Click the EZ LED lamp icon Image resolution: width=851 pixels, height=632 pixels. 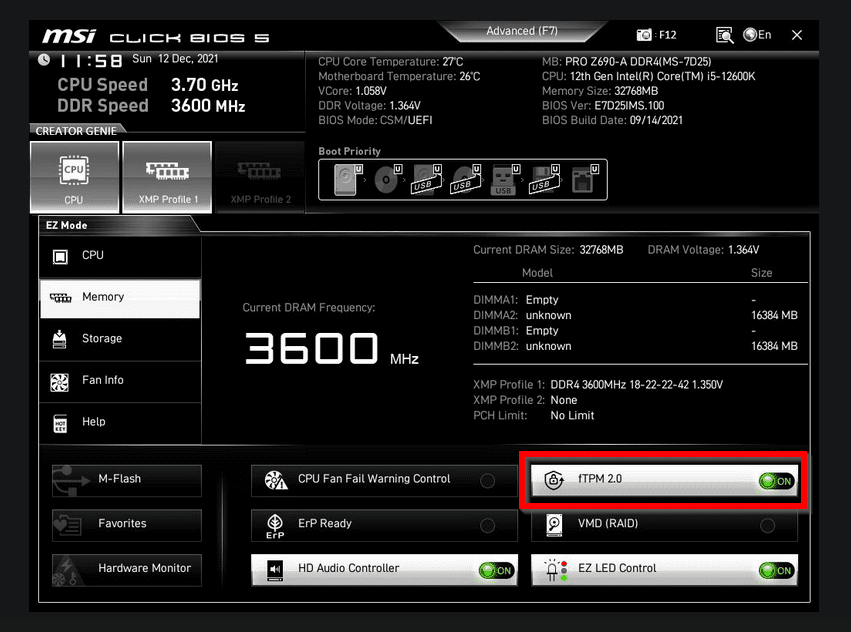point(556,570)
